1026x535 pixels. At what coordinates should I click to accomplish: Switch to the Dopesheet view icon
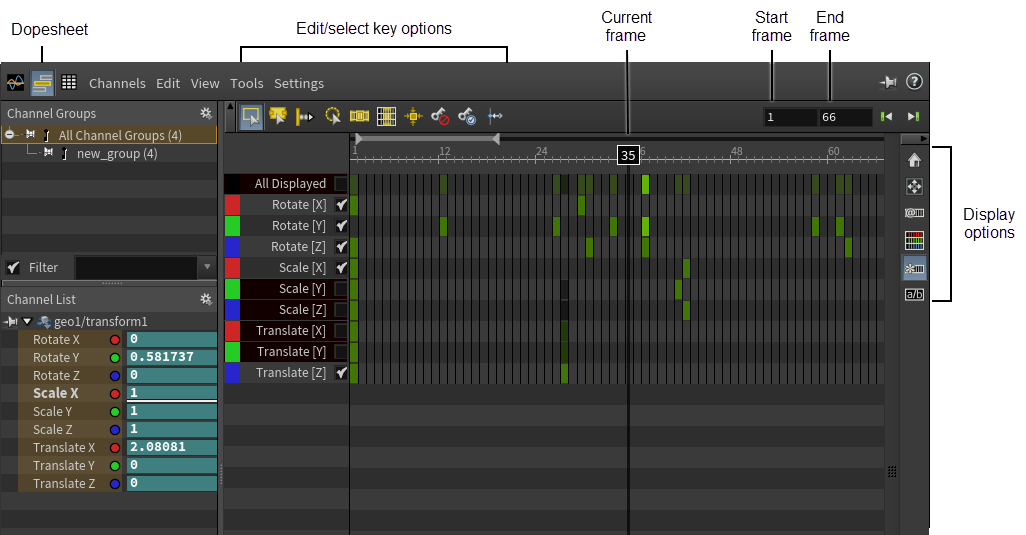click(43, 83)
